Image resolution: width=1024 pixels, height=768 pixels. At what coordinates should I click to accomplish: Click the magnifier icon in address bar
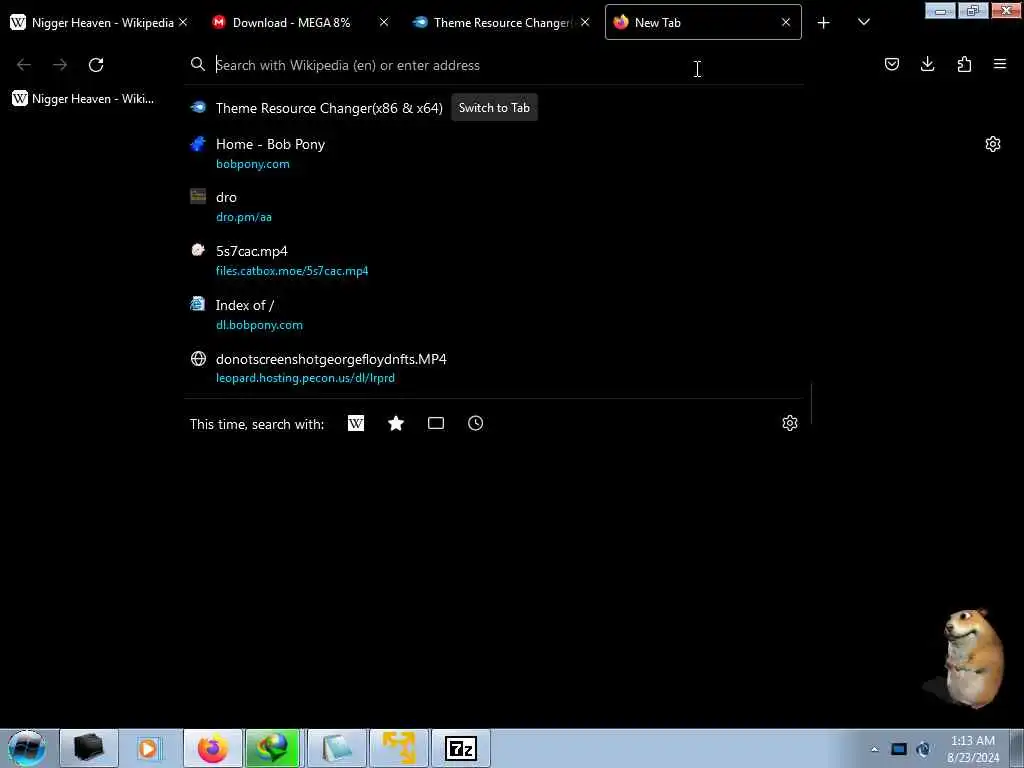pyautogui.click(x=198, y=64)
